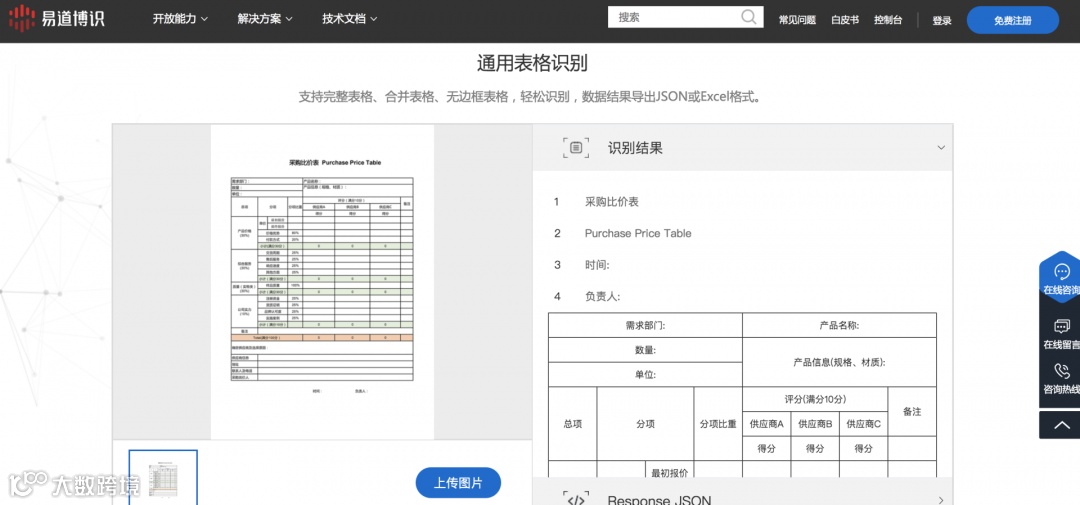Viewport: 1080px width, 505px height.
Task: Click the 分项比重 table cell
Action: (x=718, y=424)
